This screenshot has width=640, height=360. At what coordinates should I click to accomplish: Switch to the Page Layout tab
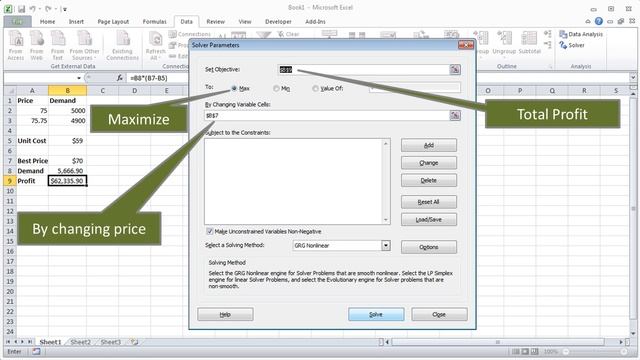coord(113,22)
